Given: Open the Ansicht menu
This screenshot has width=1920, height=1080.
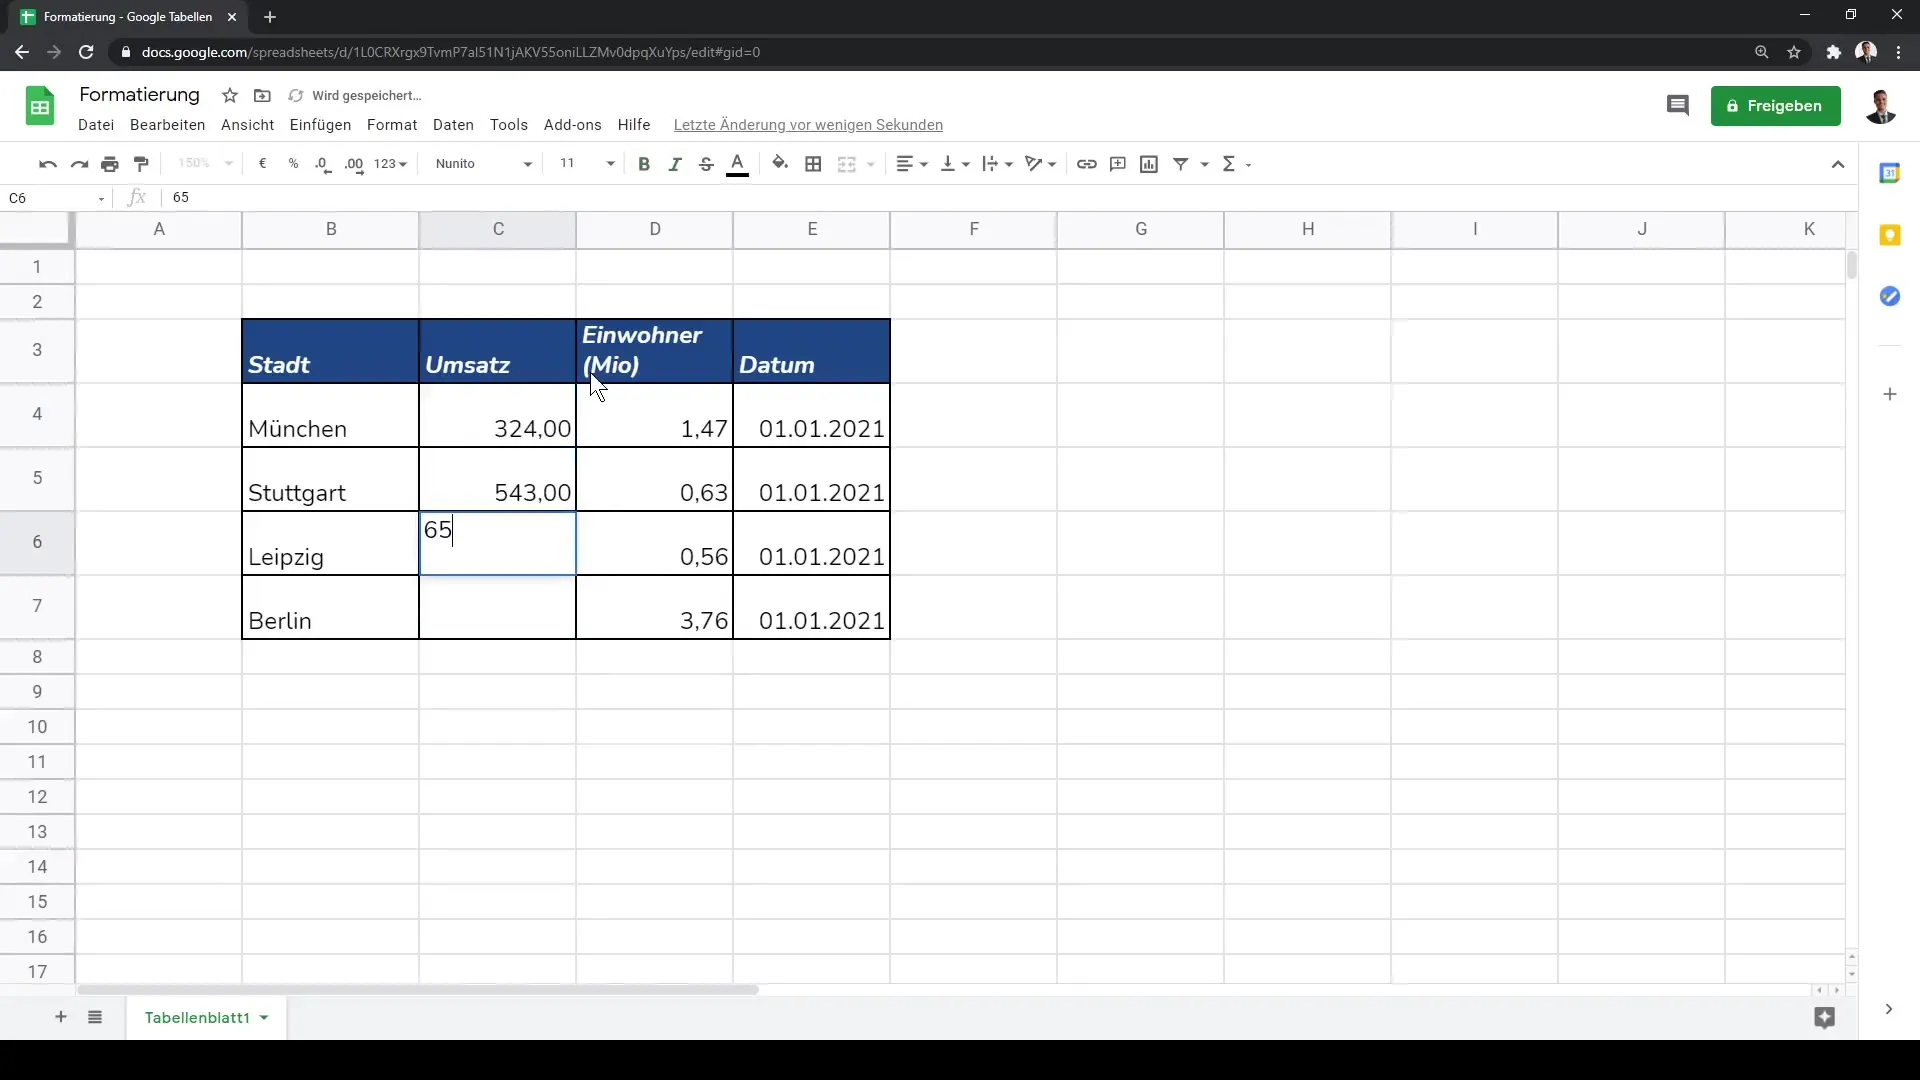Looking at the screenshot, I should click(x=248, y=125).
